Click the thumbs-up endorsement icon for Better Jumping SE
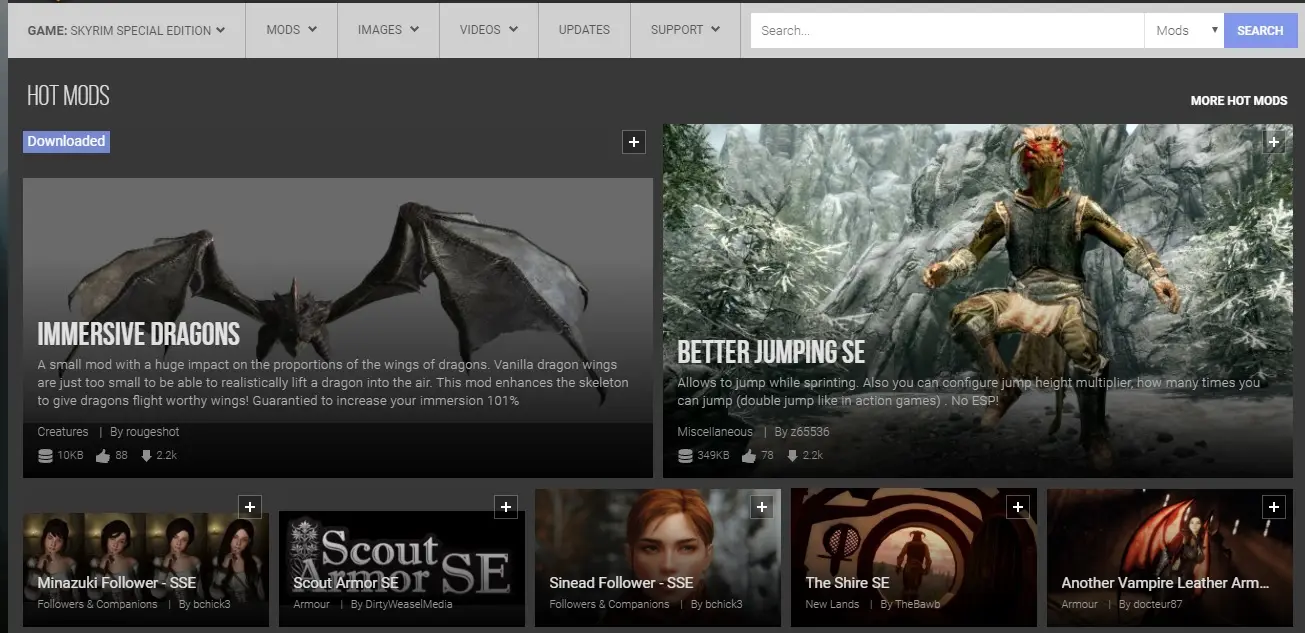 tap(748, 456)
